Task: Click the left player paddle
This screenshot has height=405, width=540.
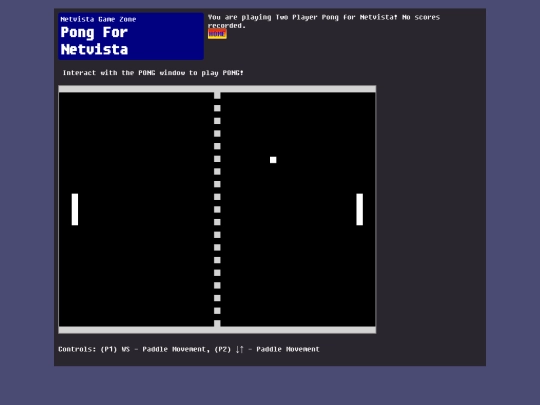Action: pos(75,209)
